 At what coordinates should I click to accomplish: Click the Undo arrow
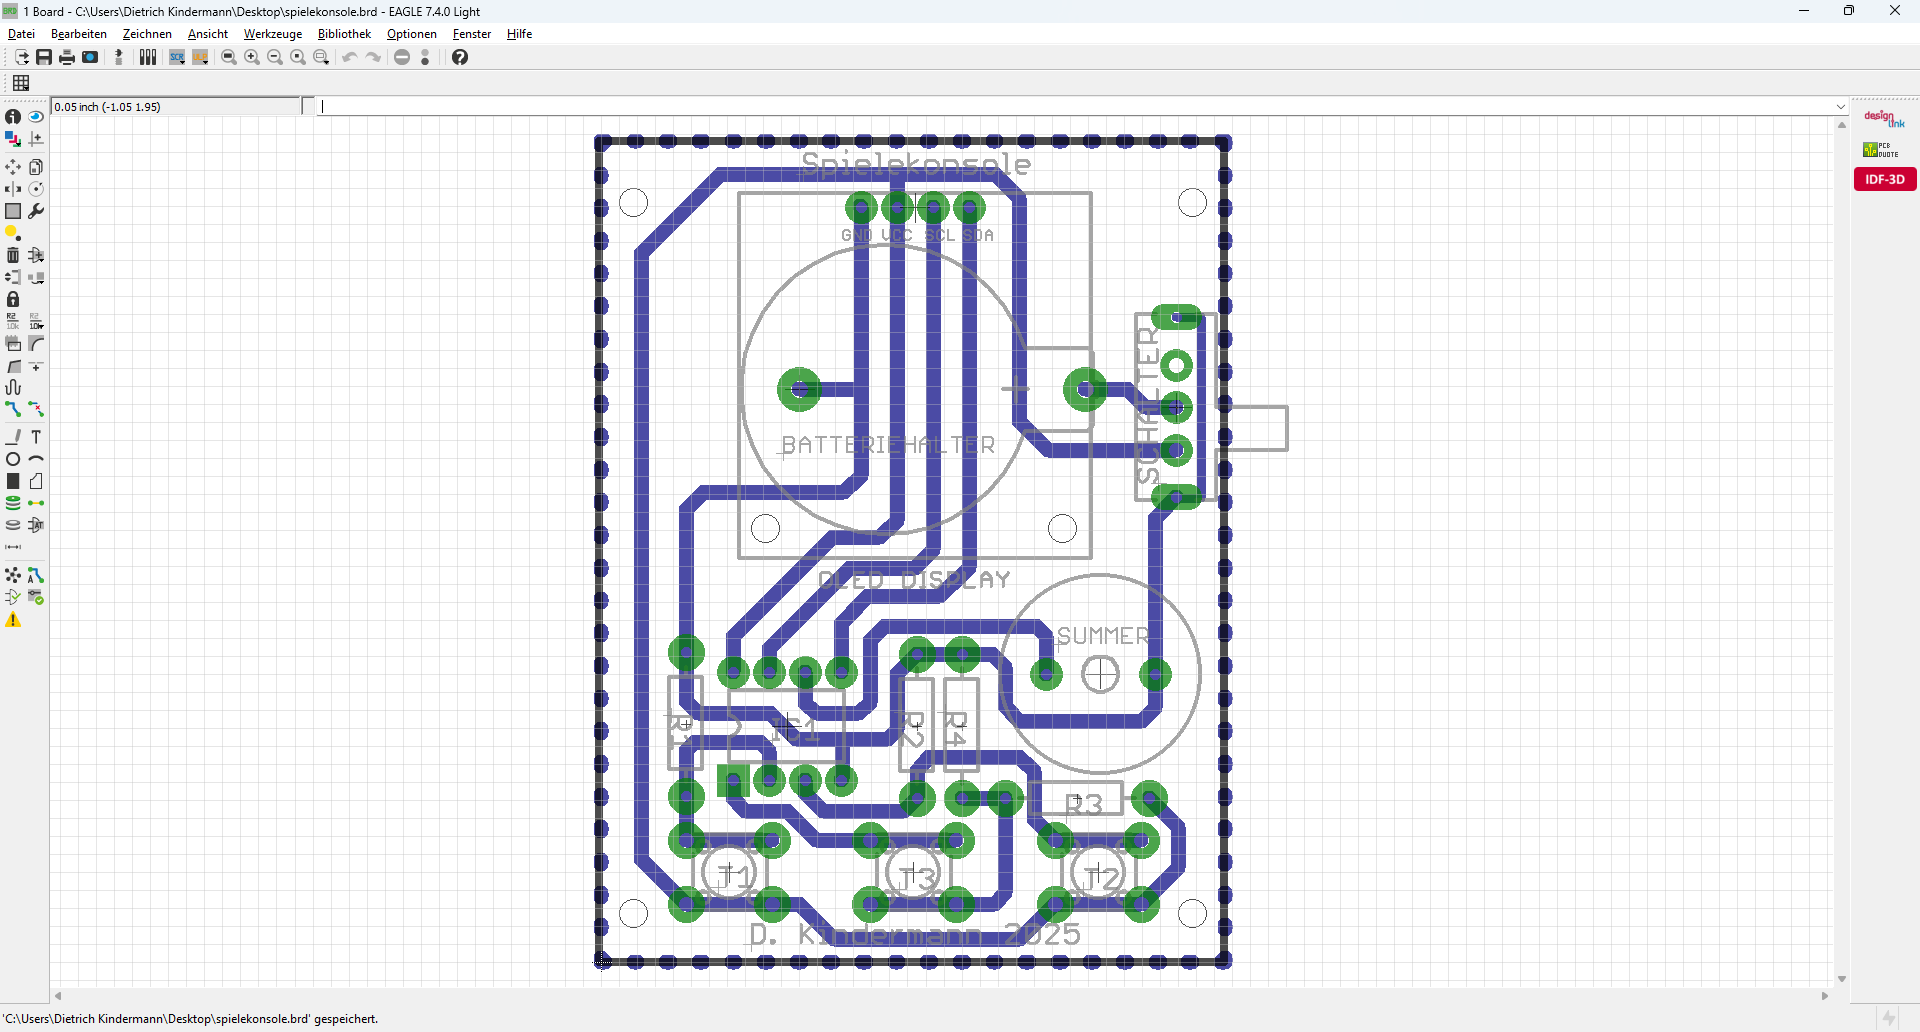[350, 57]
